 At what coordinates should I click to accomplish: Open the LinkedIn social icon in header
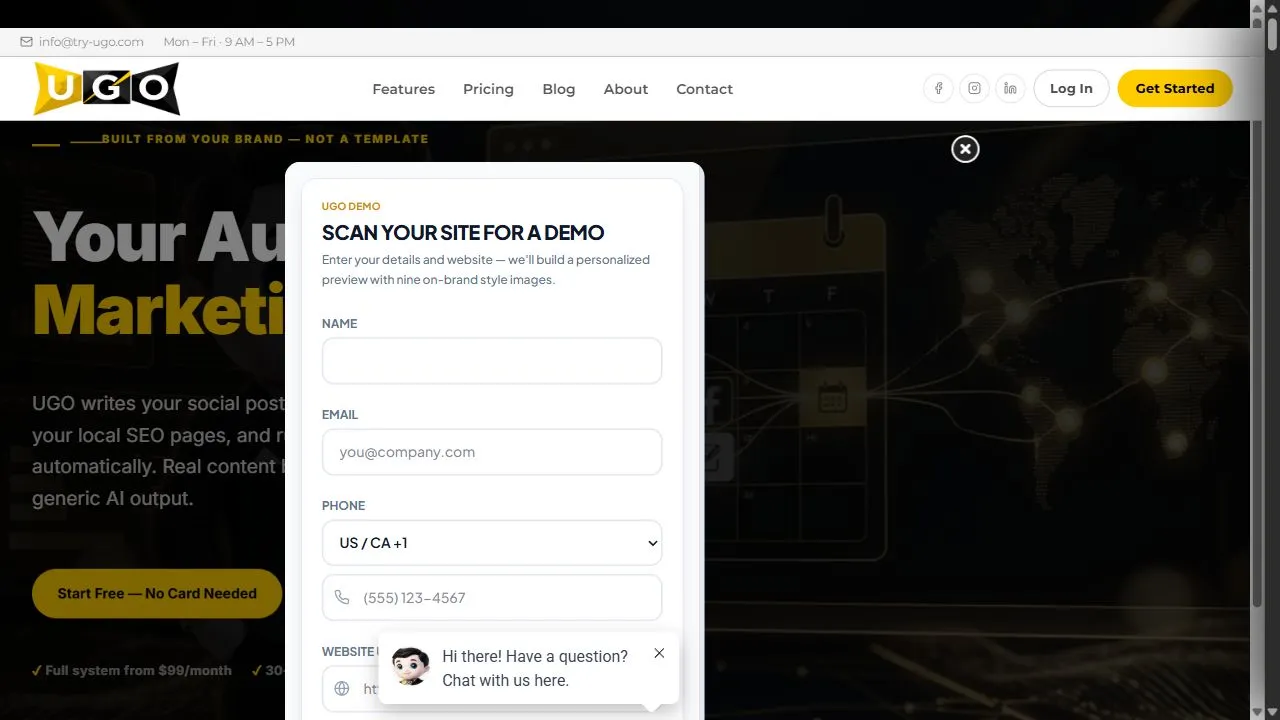[1010, 88]
